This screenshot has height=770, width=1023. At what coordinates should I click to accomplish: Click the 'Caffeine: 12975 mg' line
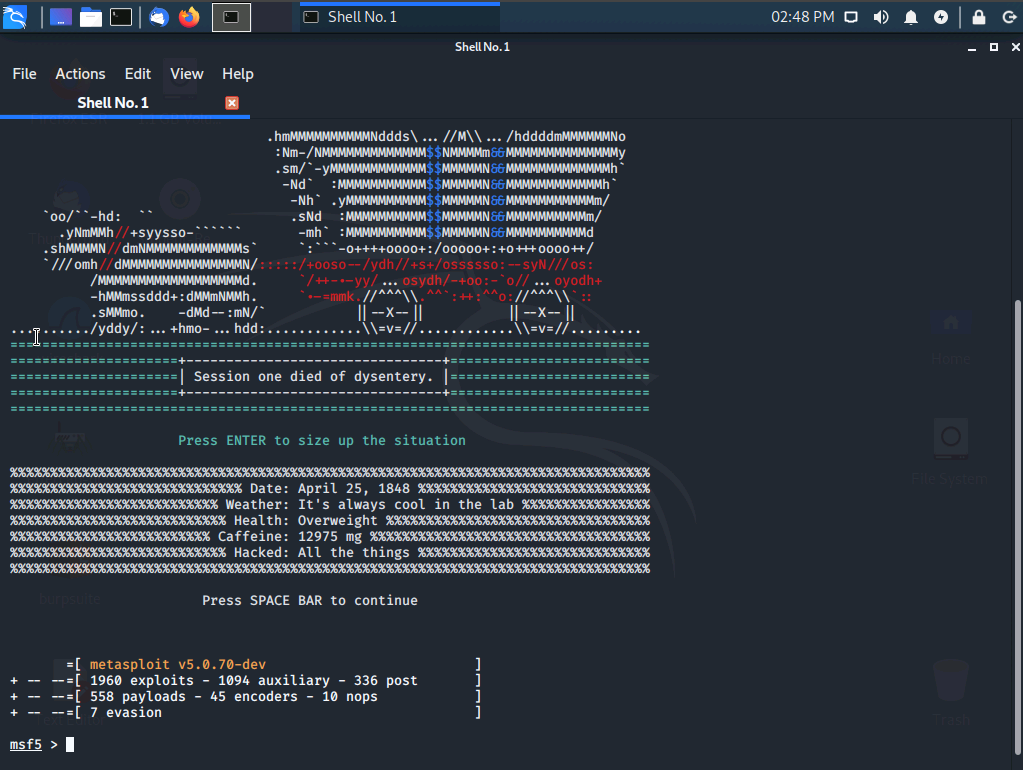290,536
